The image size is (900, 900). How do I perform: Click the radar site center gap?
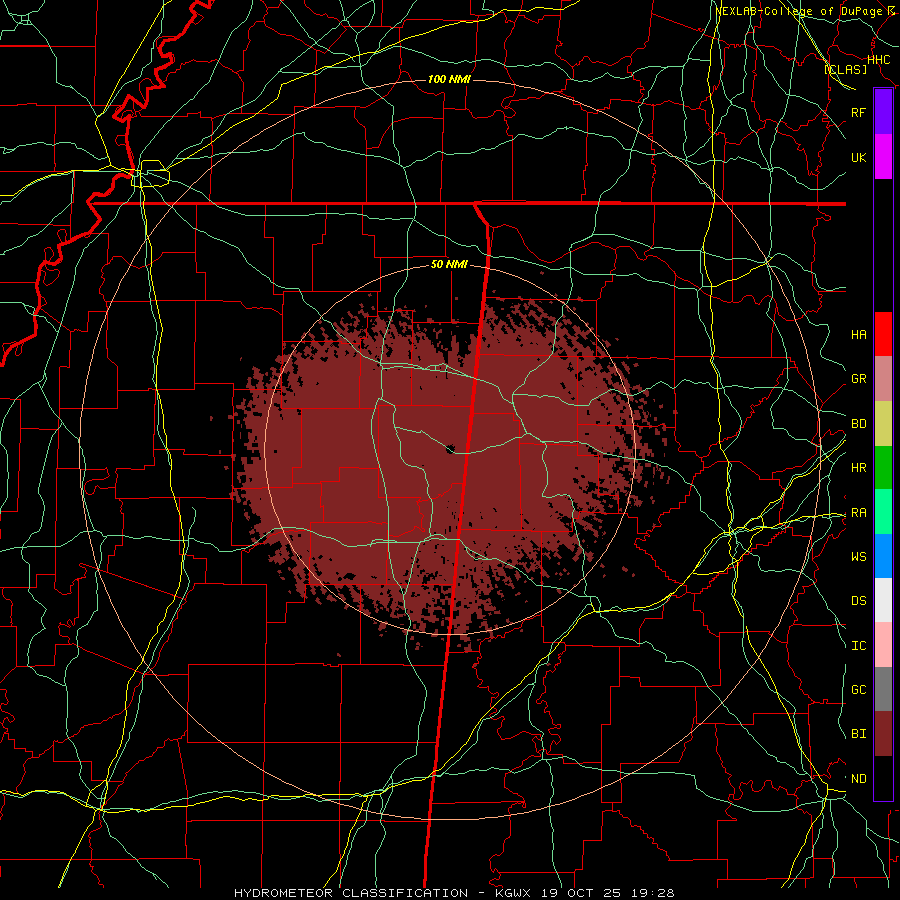[x=449, y=448]
